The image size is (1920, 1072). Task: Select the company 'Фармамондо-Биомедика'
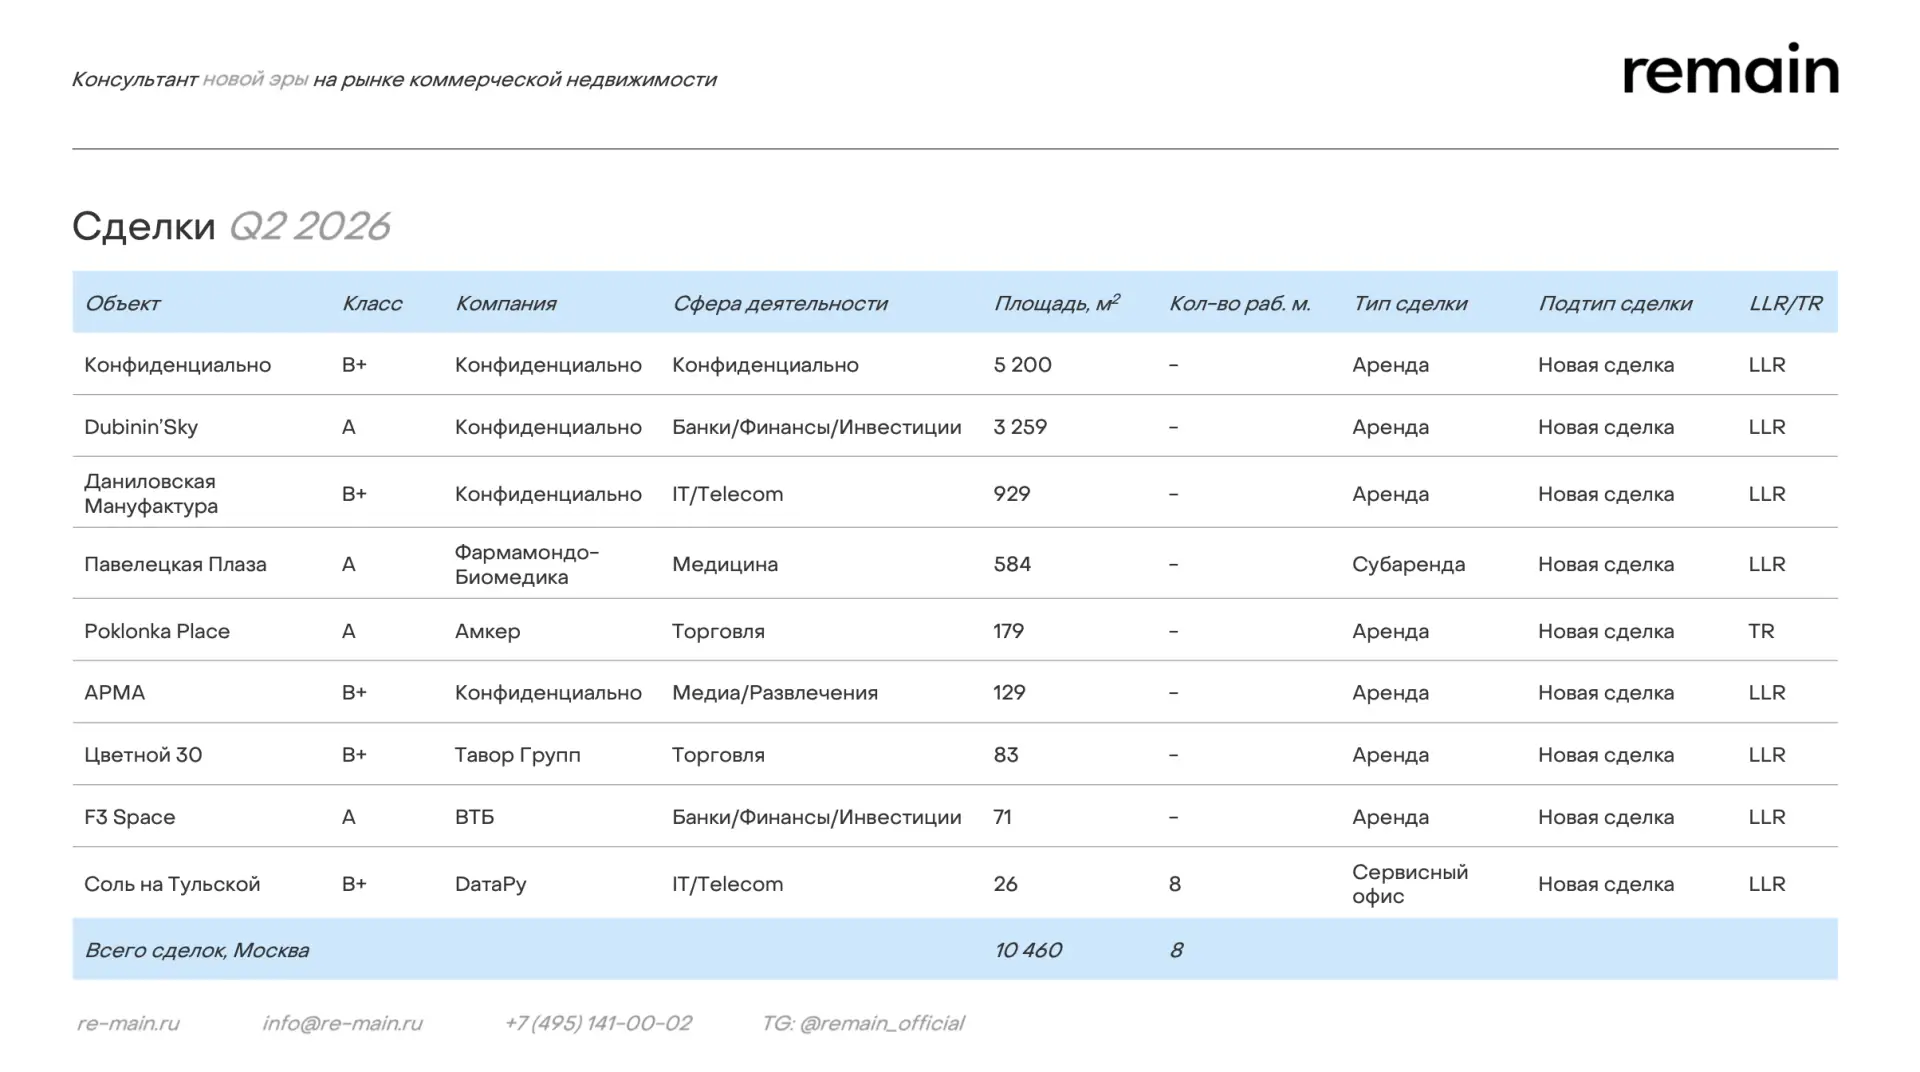pos(527,564)
